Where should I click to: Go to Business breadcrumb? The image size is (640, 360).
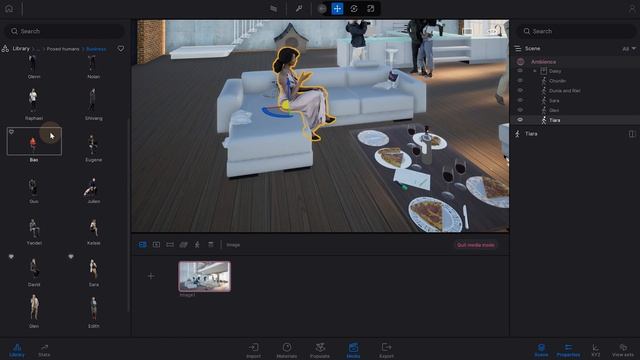tap(96, 49)
